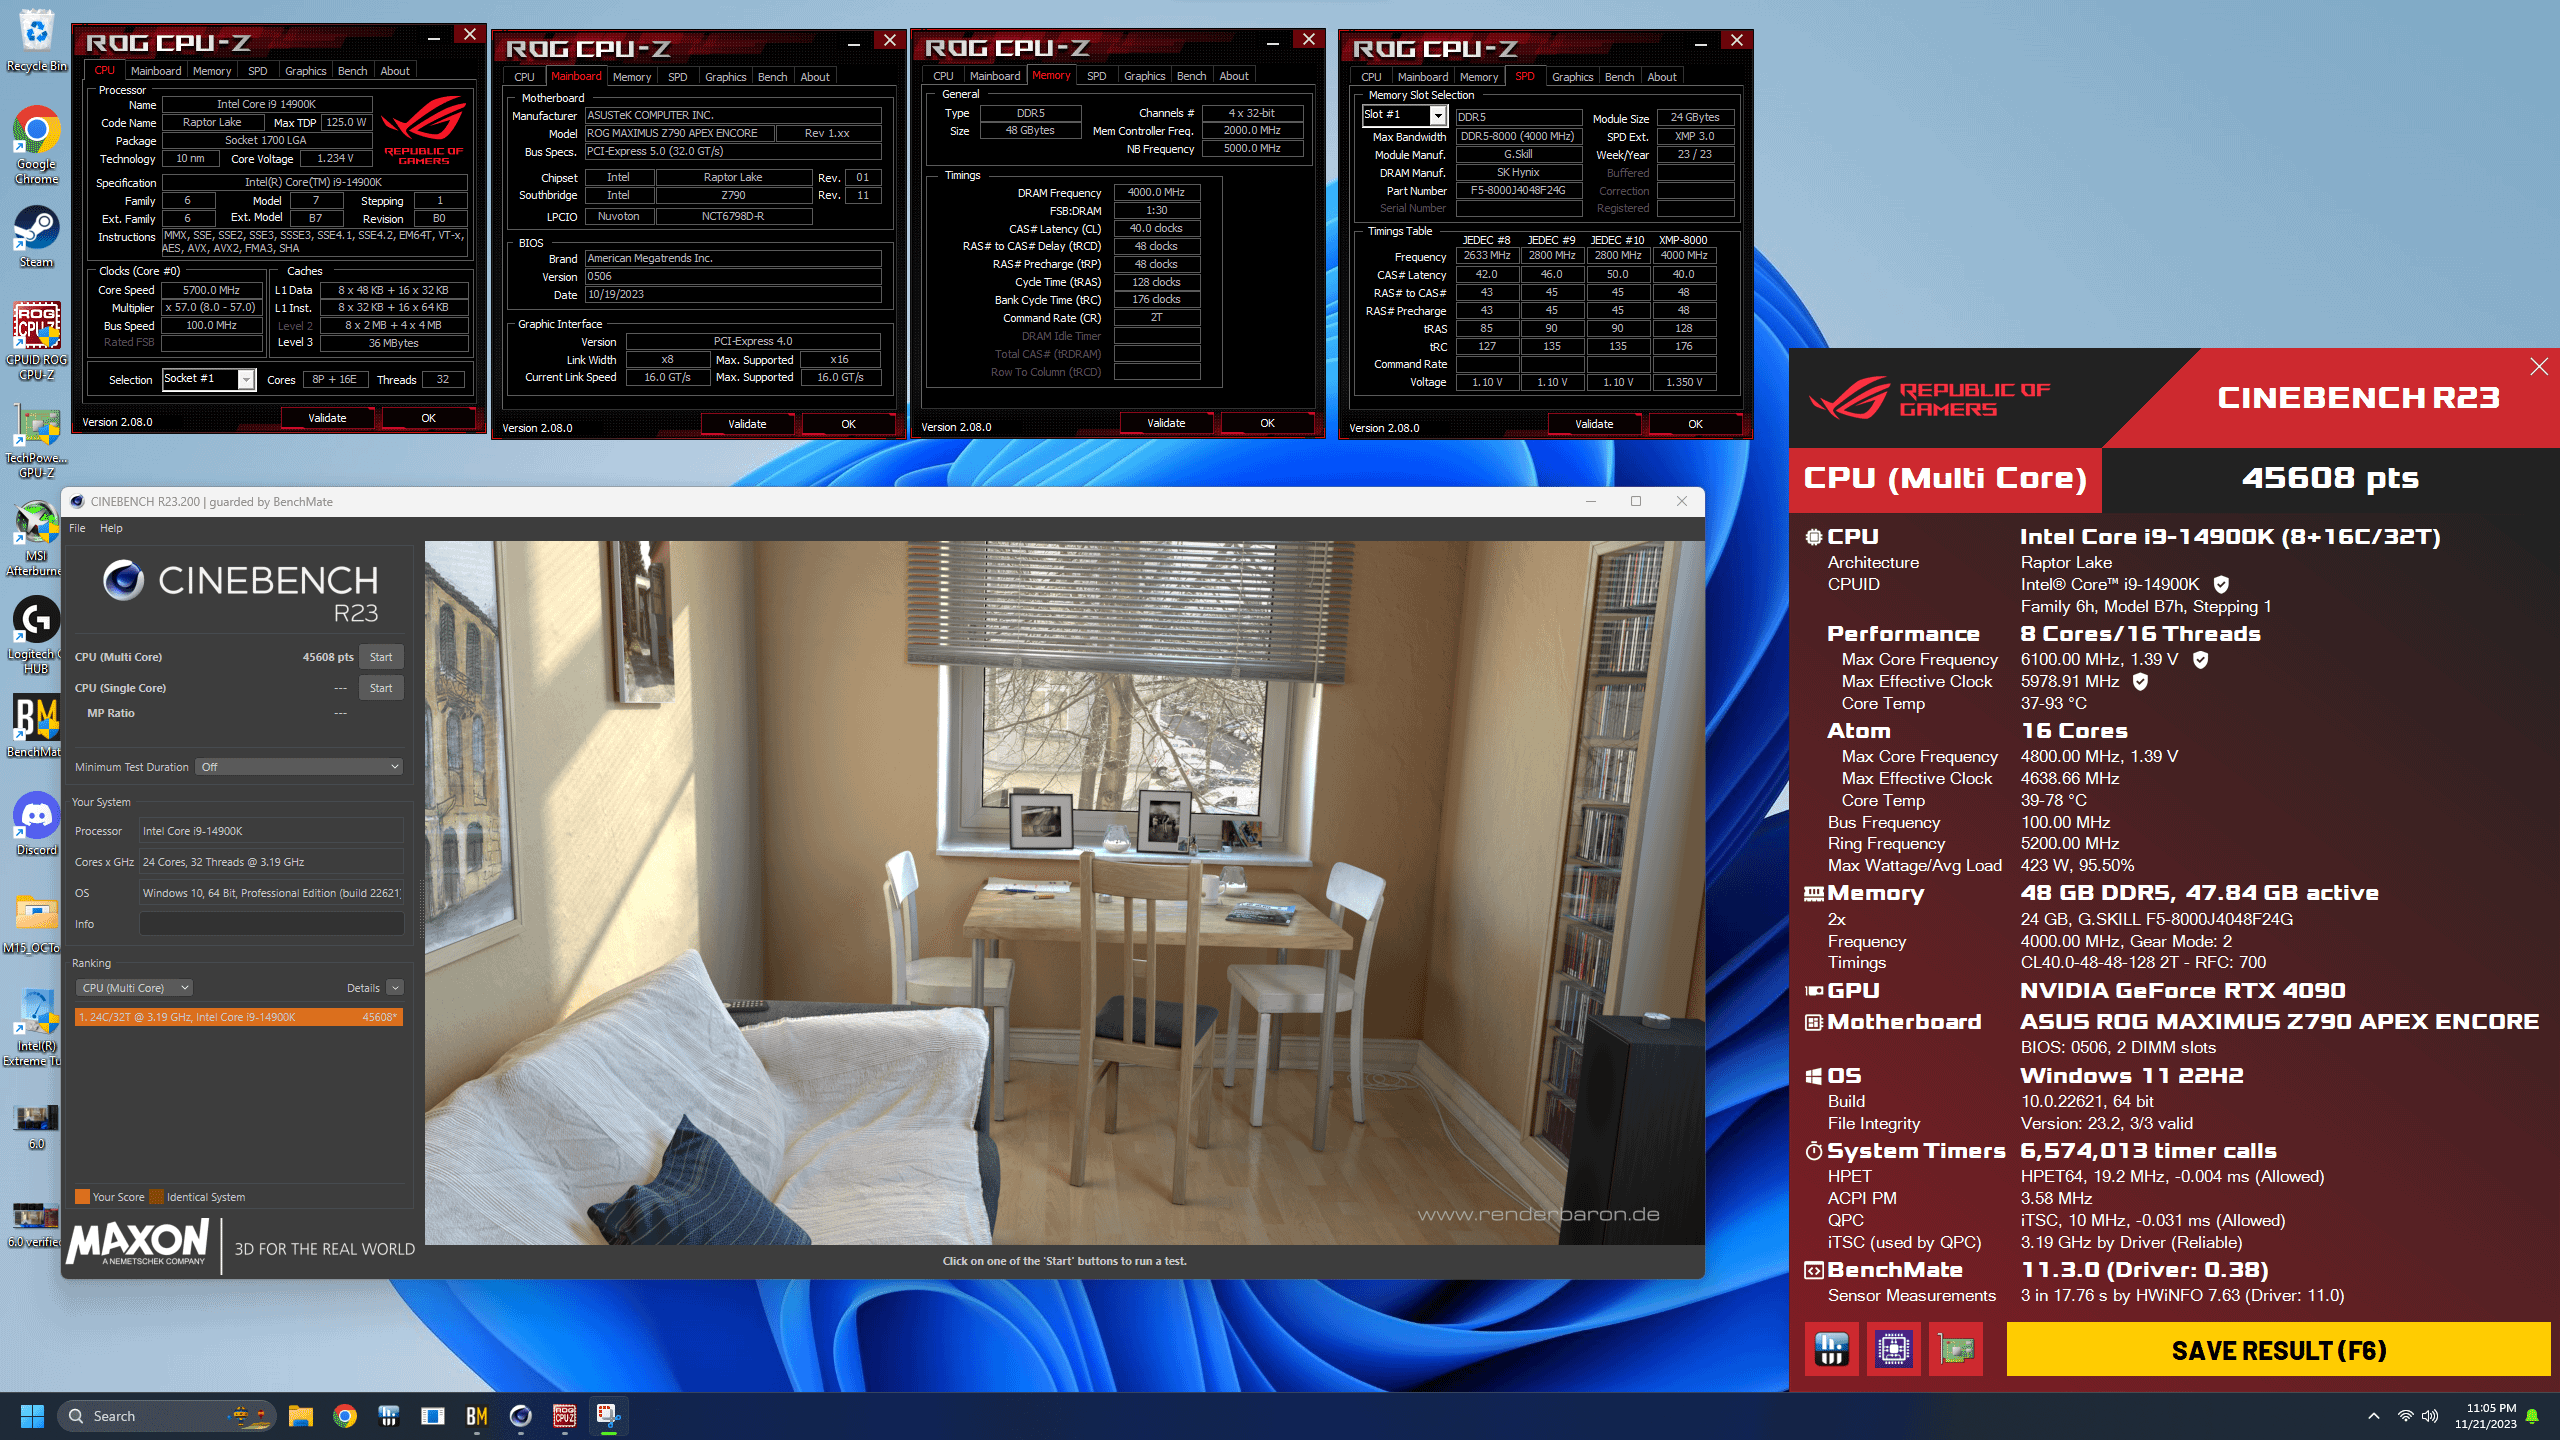Image resolution: width=2560 pixels, height=1440 pixels.
Task: Open the CPUID ROG CPU-Z desktop shortcut
Action: (x=36, y=340)
